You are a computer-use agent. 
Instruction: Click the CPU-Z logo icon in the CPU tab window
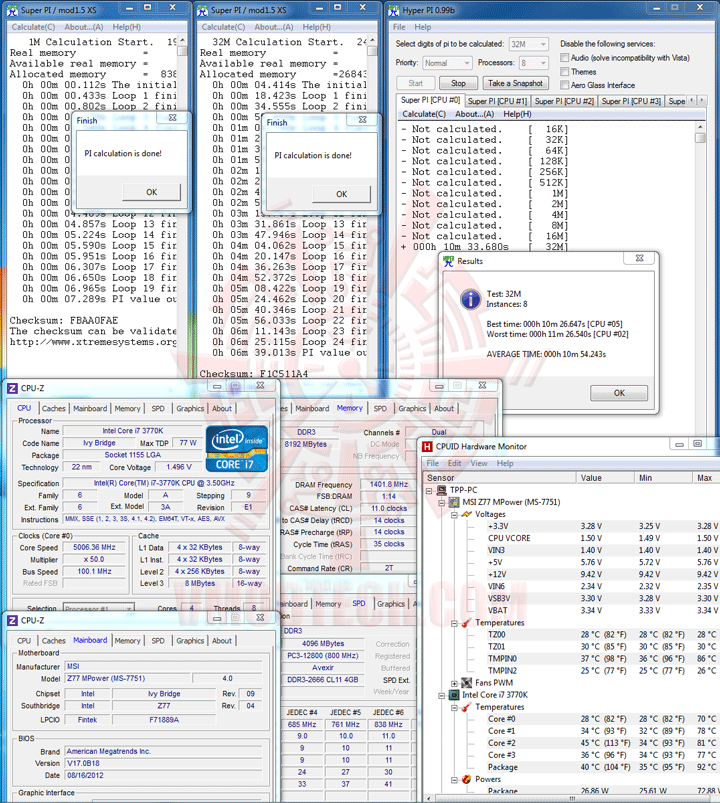pyautogui.click(x=12, y=388)
